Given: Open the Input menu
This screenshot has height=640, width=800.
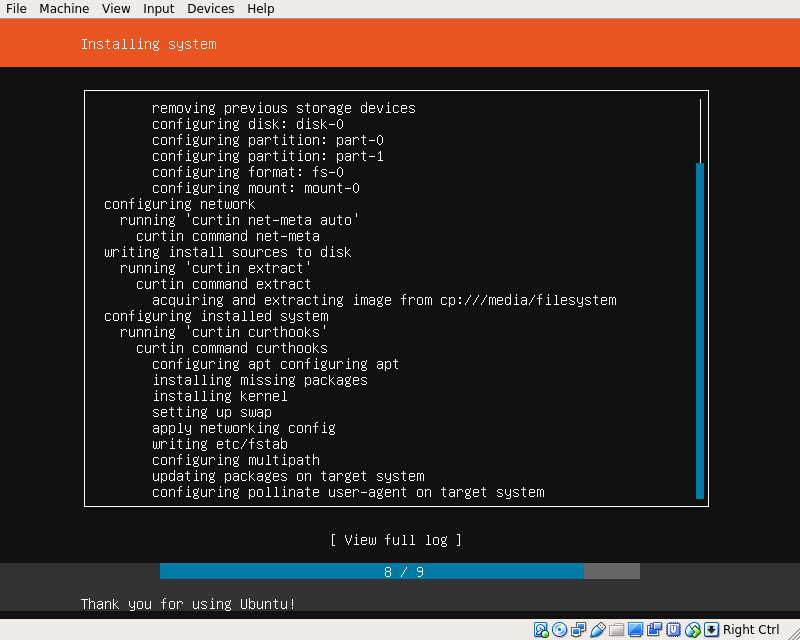Looking at the screenshot, I should tap(158, 9).
